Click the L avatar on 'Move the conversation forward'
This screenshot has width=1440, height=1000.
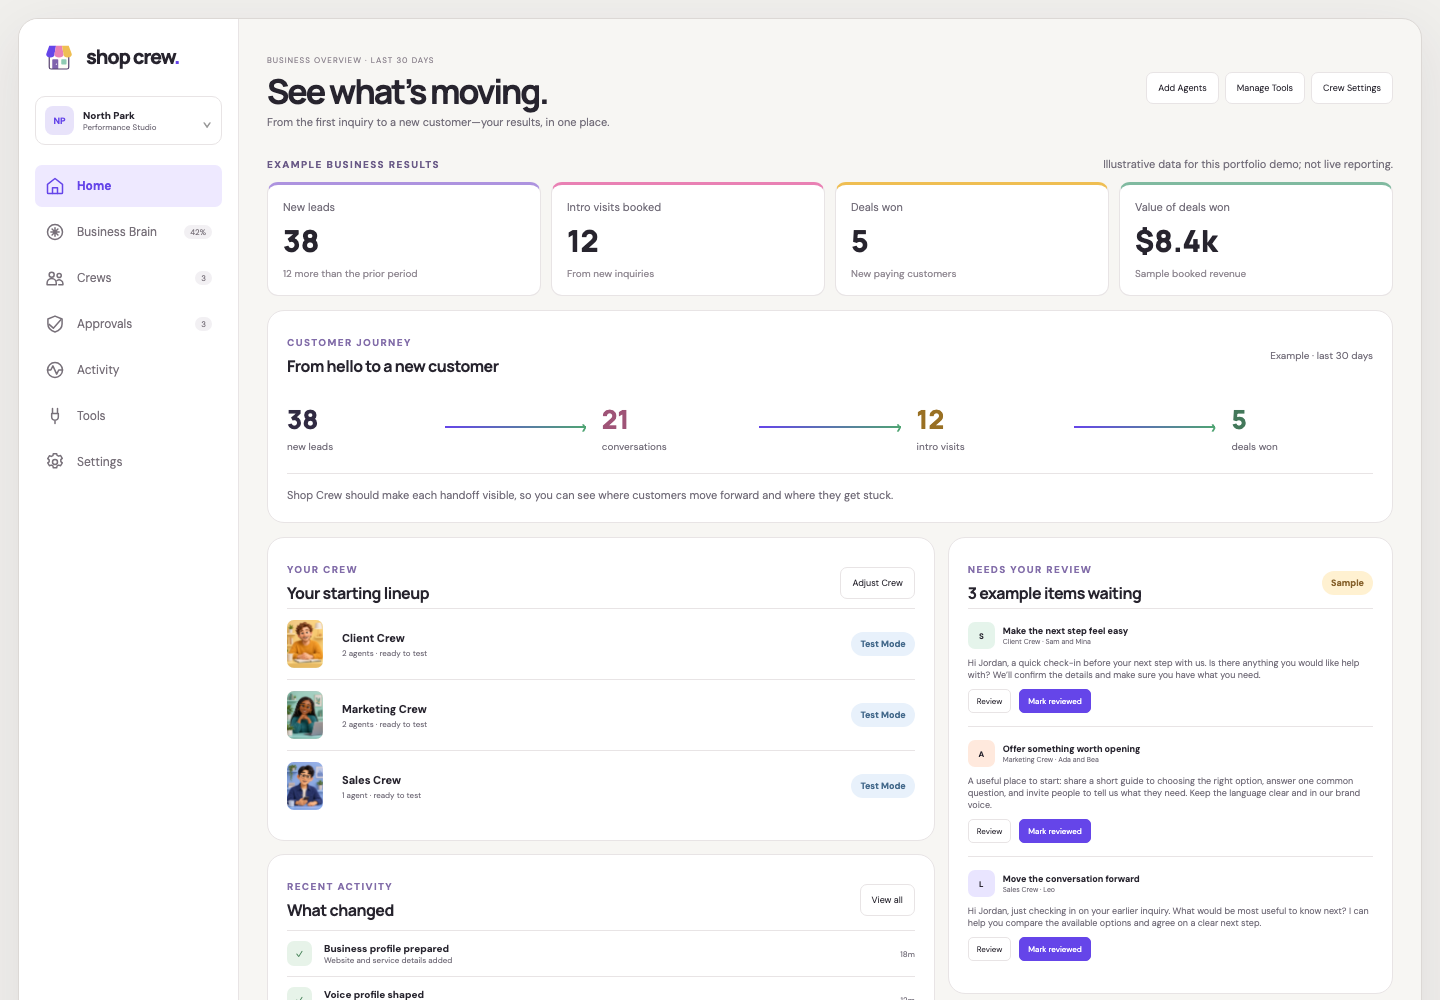tap(981, 884)
